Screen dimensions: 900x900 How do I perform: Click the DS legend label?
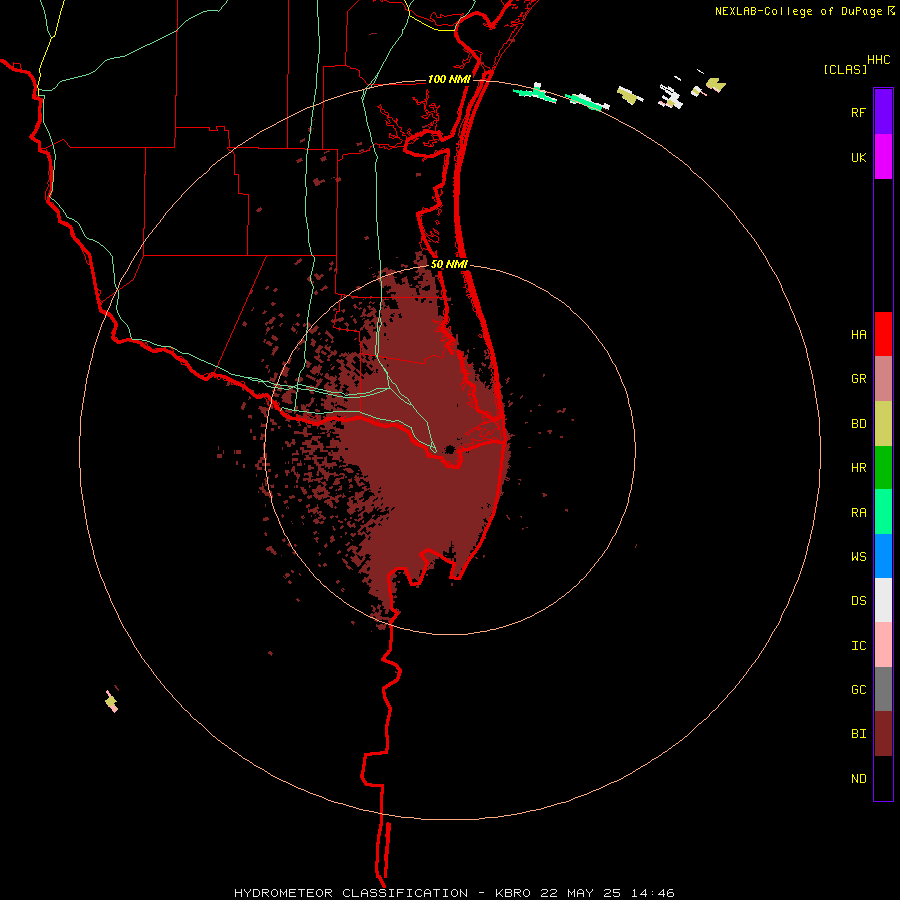(x=858, y=601)
